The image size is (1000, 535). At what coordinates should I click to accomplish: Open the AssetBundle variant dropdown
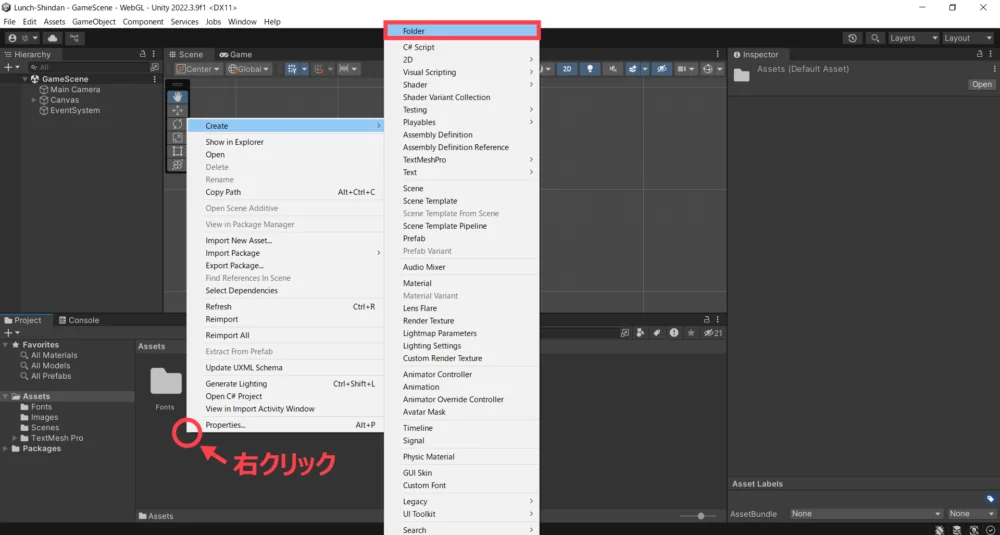pos(971,513)
